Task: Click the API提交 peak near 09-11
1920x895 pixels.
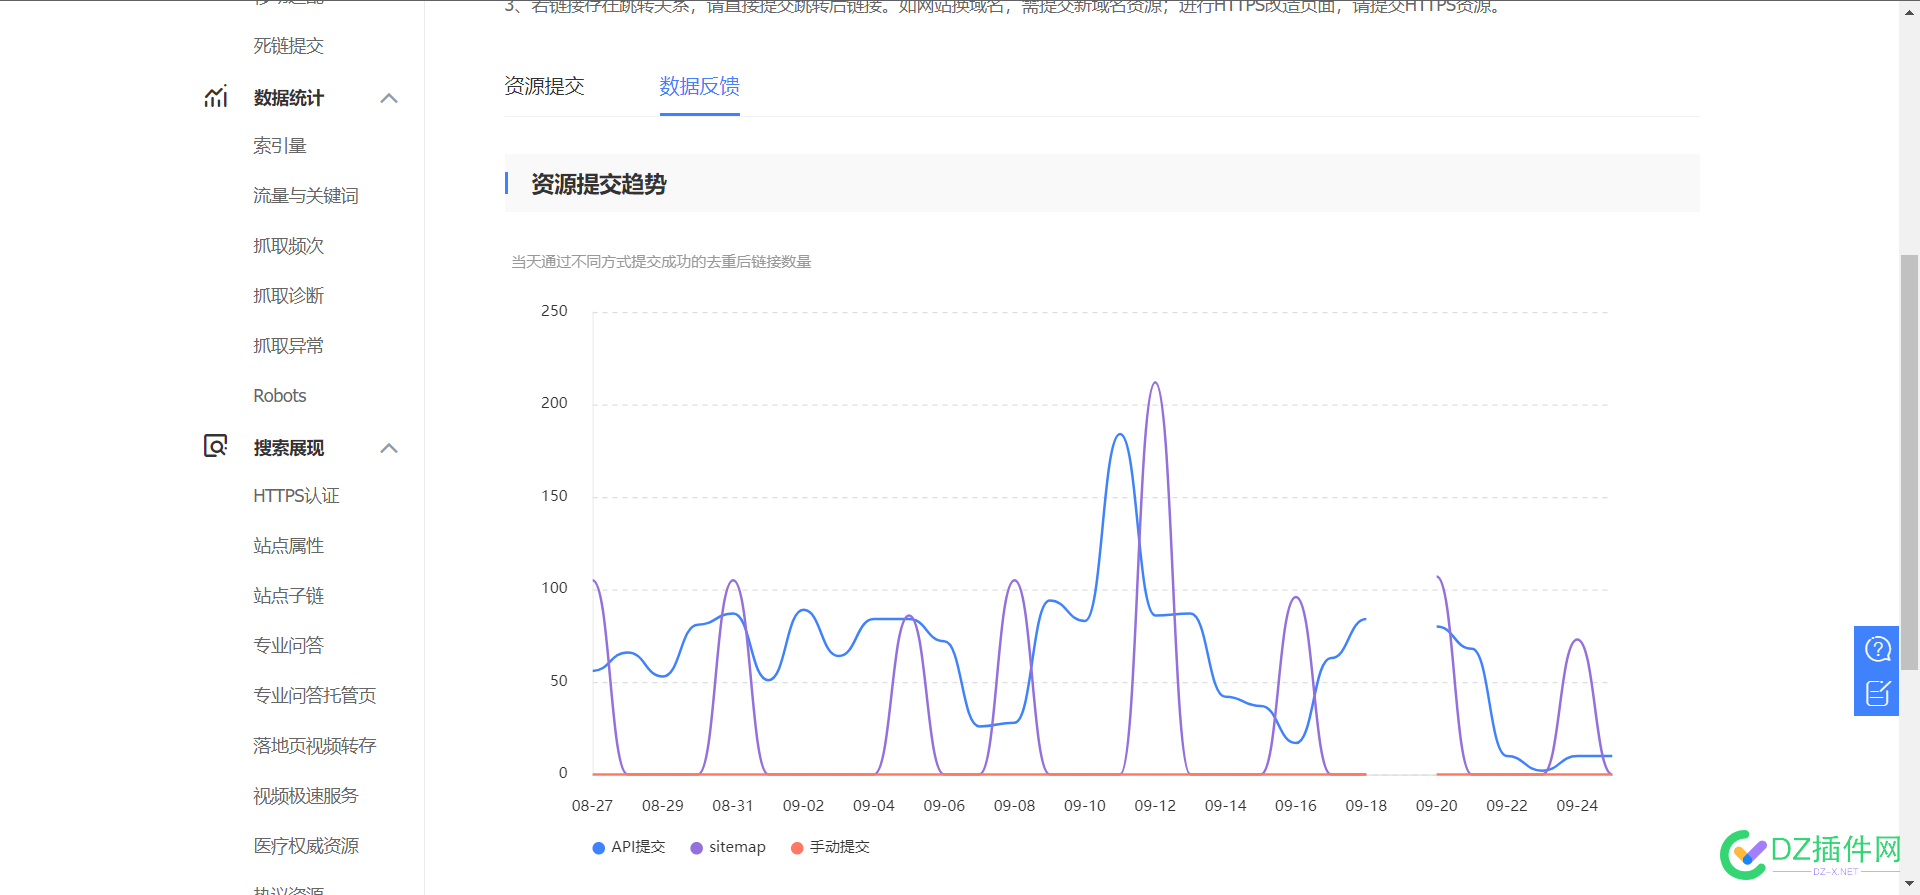Action: click(x=1120, y=435)
